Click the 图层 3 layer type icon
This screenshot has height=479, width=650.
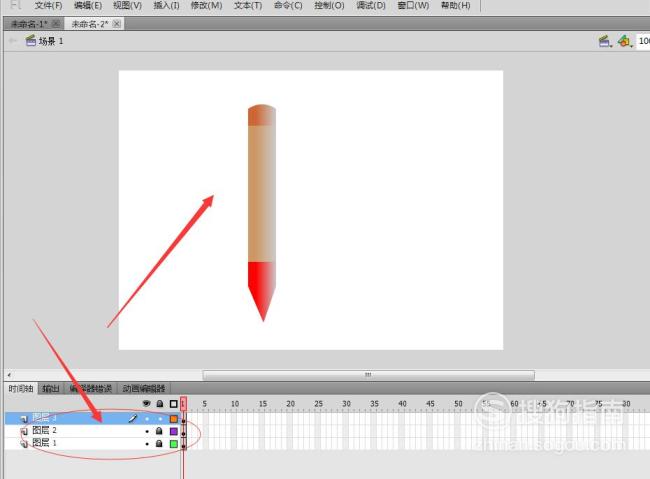click(24, 419)
